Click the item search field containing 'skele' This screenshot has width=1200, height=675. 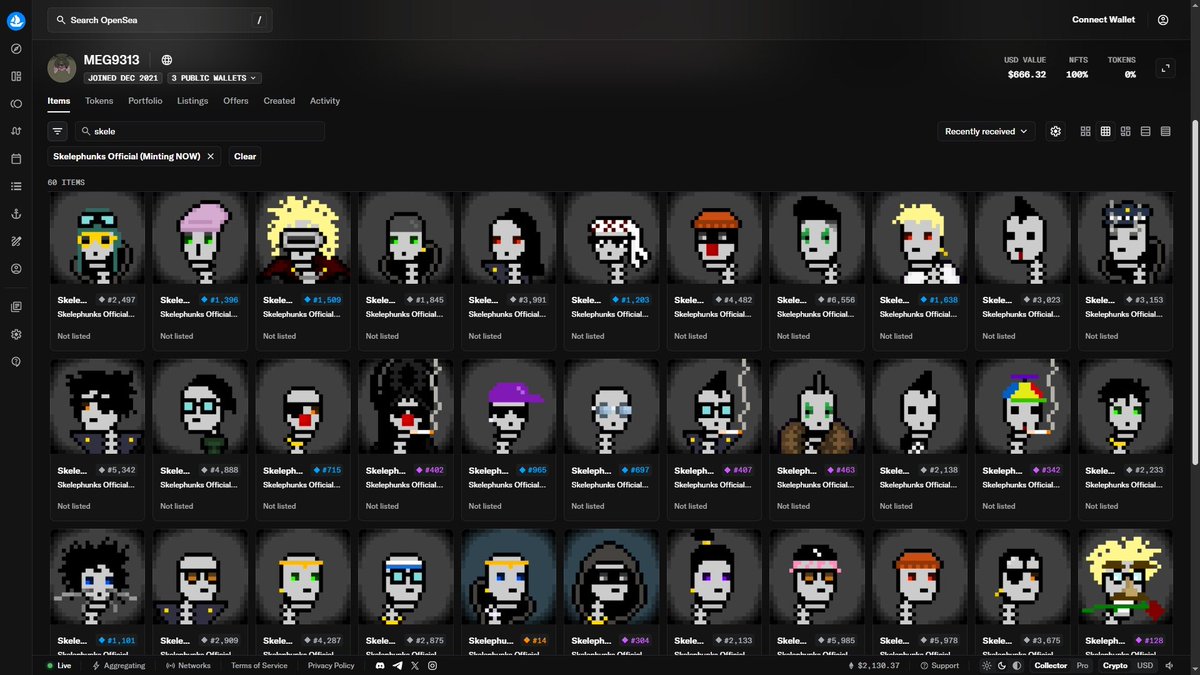200,131
